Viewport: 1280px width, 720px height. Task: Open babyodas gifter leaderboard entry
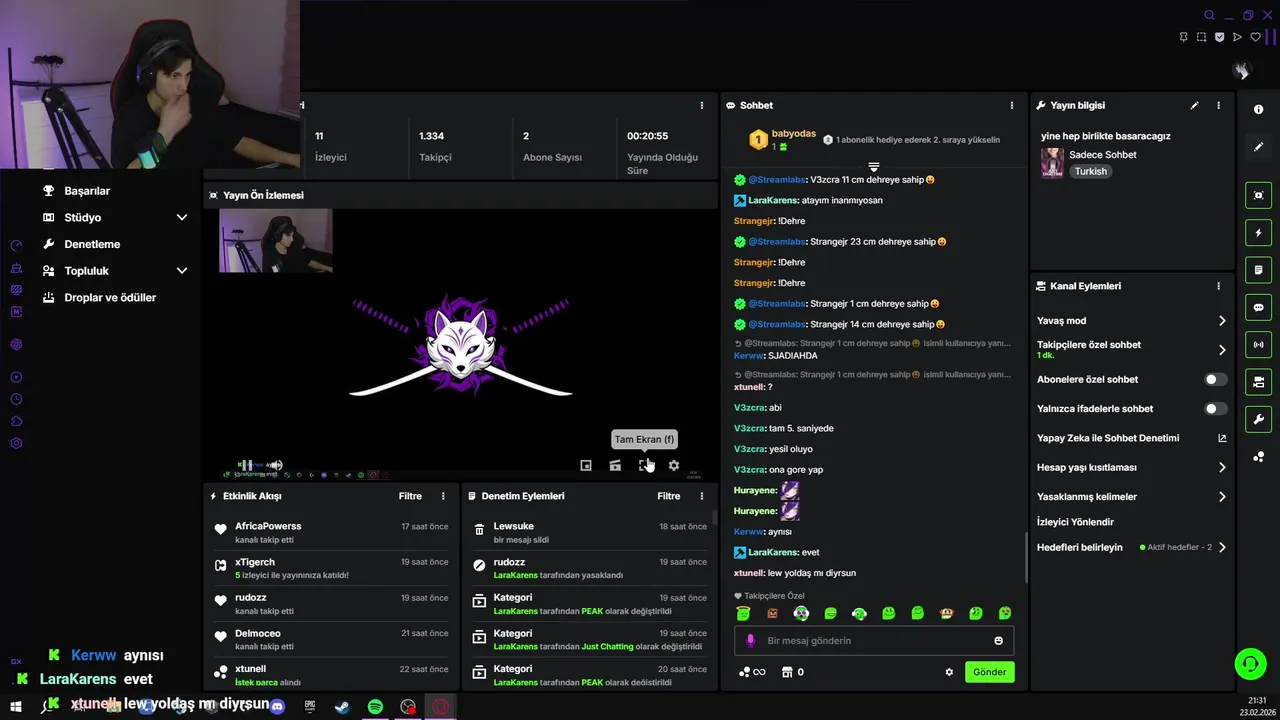click(x=784, y=140)
